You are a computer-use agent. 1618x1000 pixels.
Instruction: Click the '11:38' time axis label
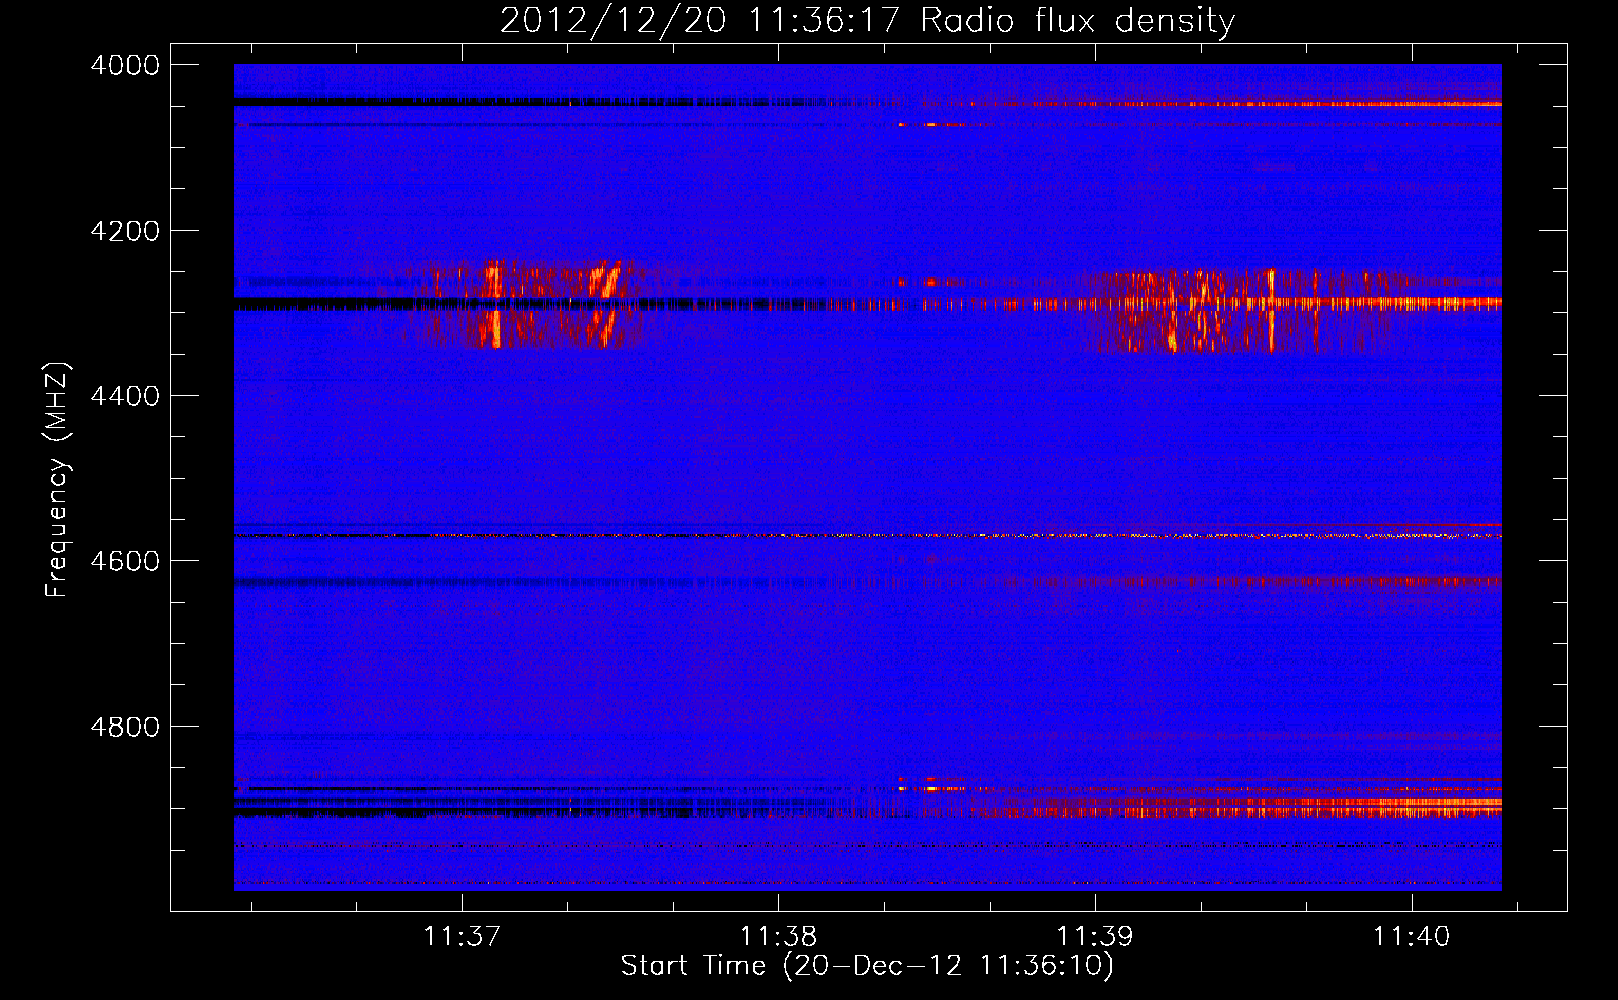(778, 937)
